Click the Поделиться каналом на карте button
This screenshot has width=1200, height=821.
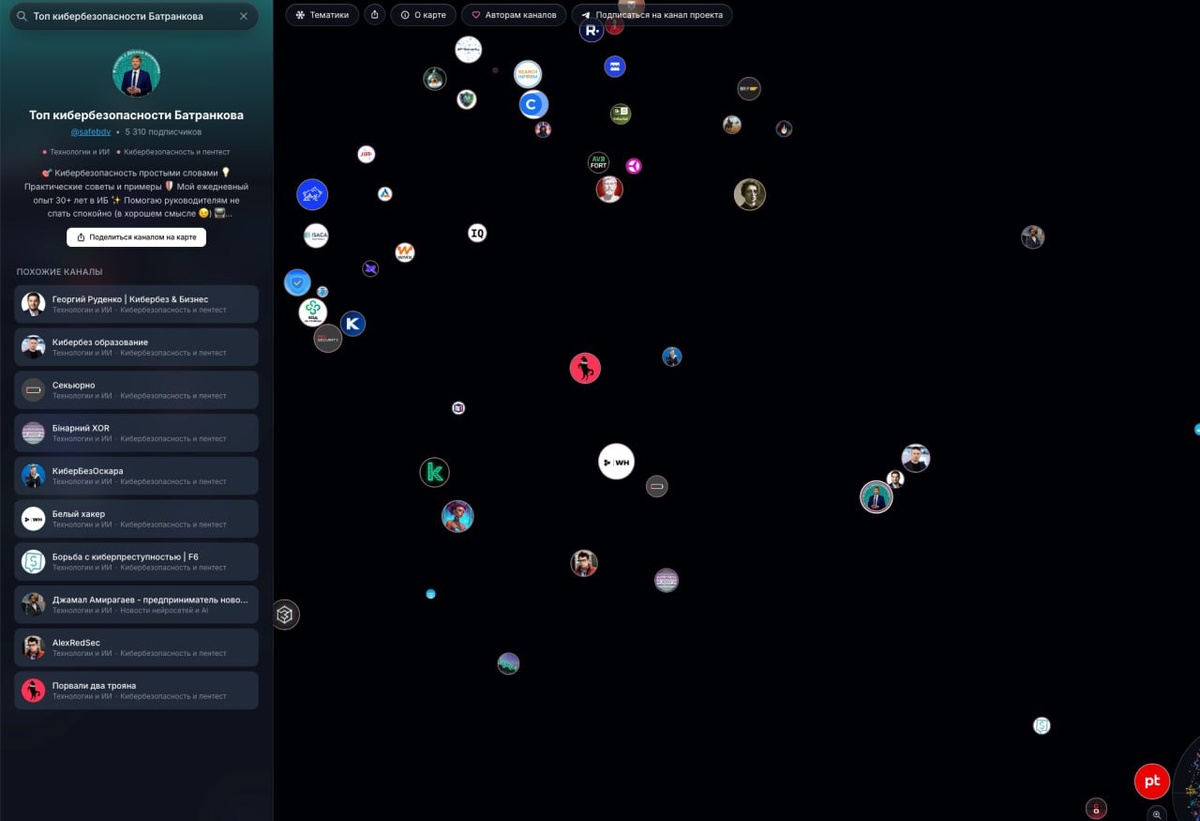point(136,237)
